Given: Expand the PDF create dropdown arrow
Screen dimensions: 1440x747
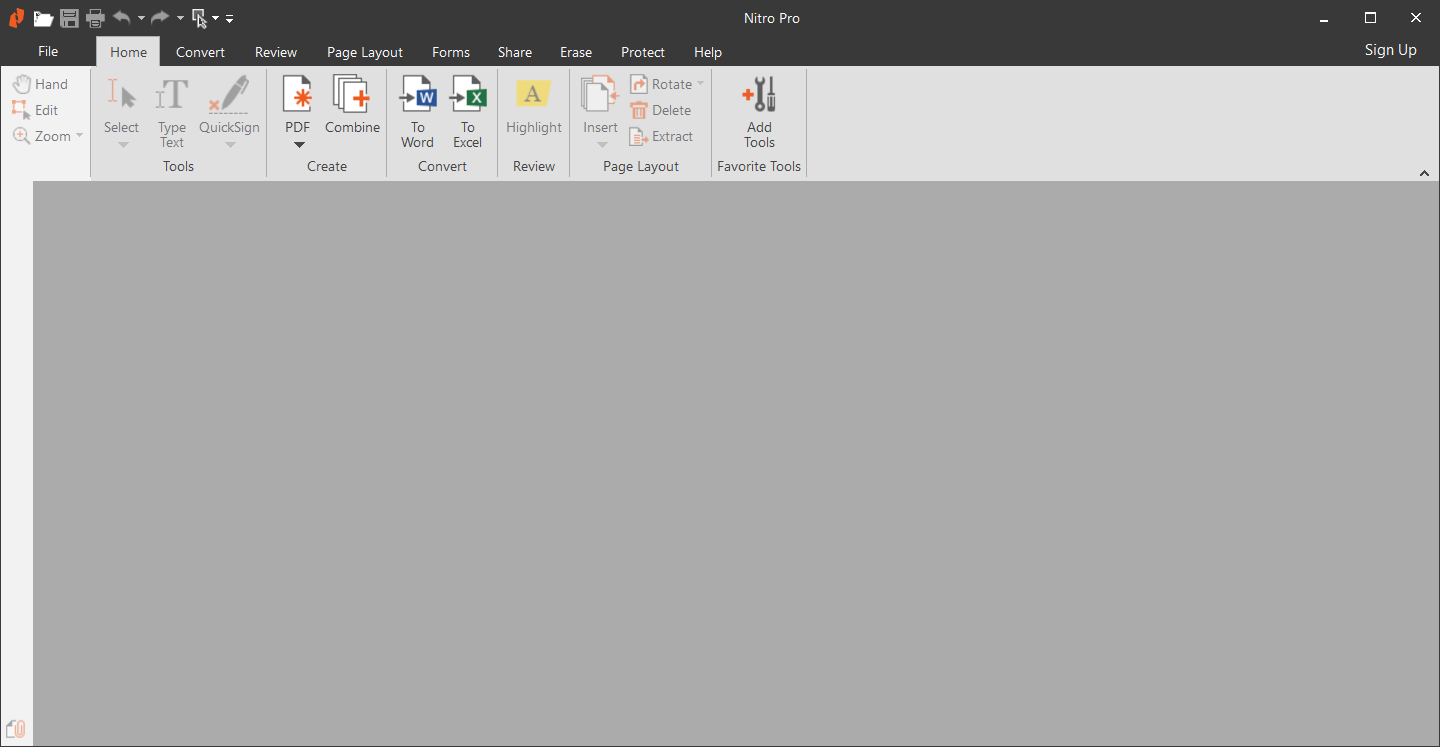Looking at the screenshot, I should [298, 145].
